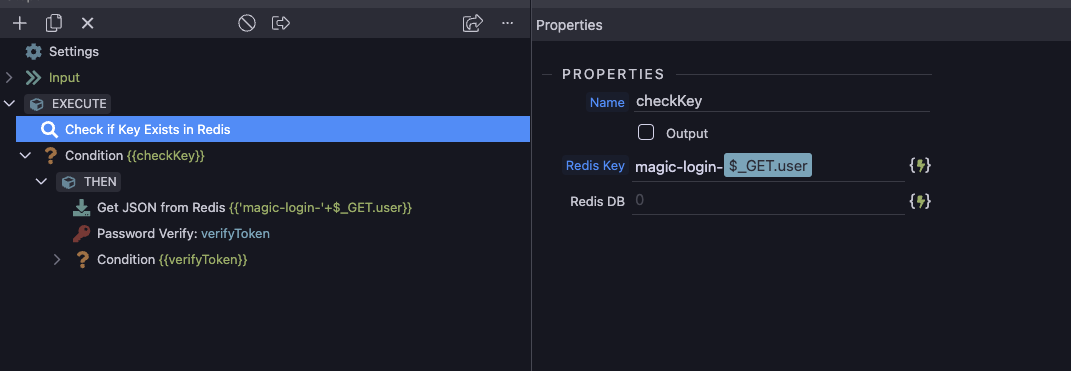Viewport: 1071px width, 371px height.
Task: Click the key icon for Password Verify
Action: point(82,234)
